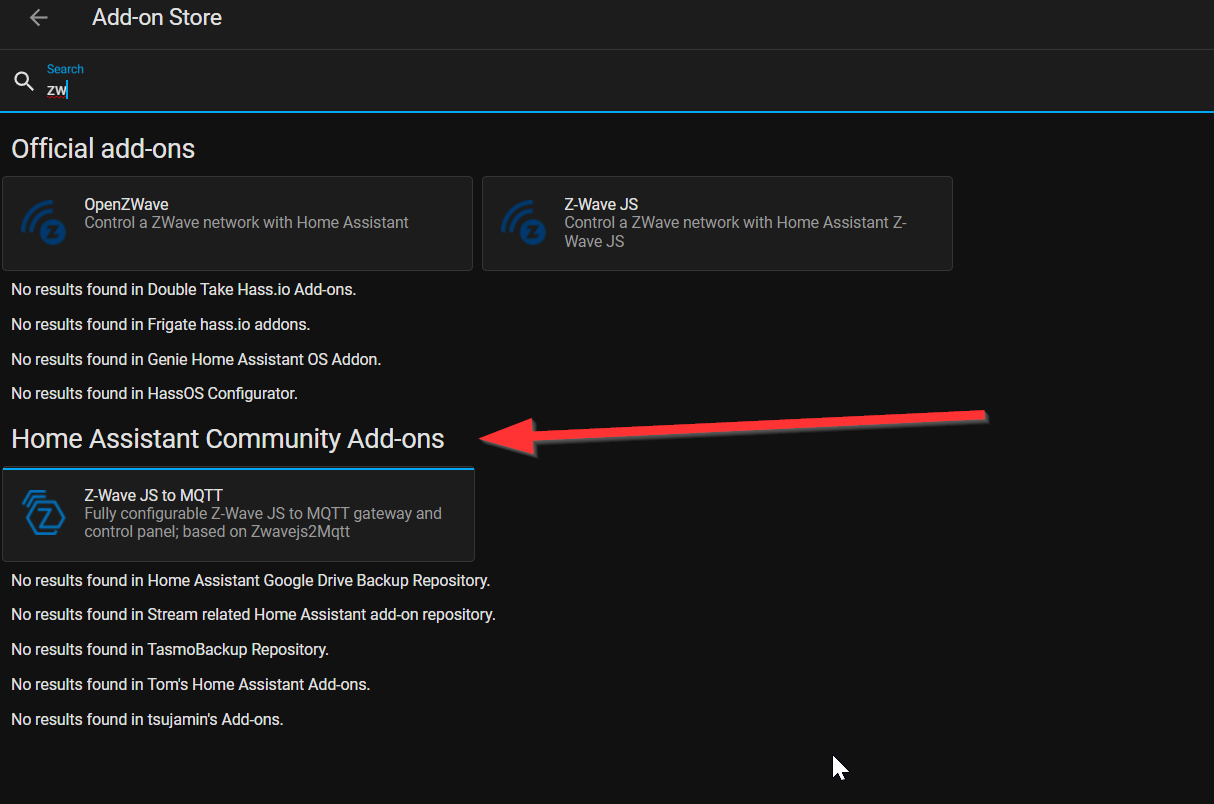Open the OpenZWave add-on card
The image size is (1214, 804).
pyautogui.click(x=237, y=223)
